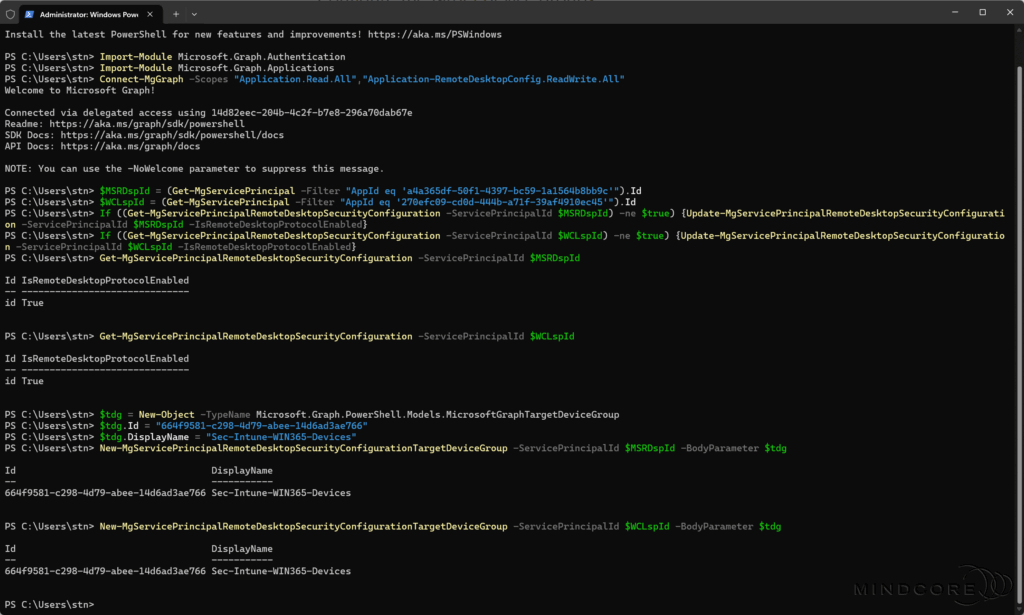Click the "Sec-Intune-WIN365-Devices" string in $tdg.DisplayName
The image size is (1024, 615).
(x=281, y=437)
